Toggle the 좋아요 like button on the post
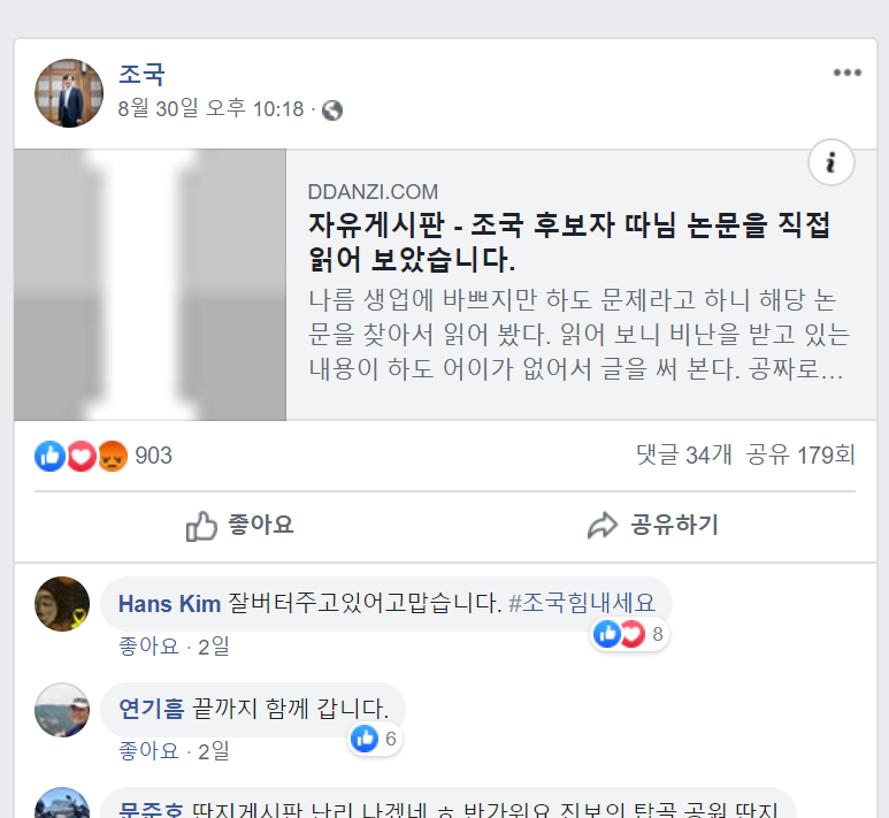 coord(240,525)
